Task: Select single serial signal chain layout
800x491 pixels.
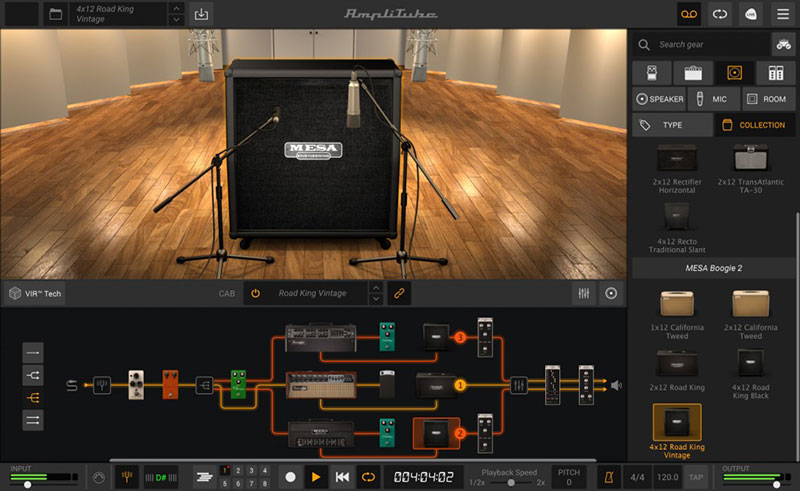Action: coord(33,353)
